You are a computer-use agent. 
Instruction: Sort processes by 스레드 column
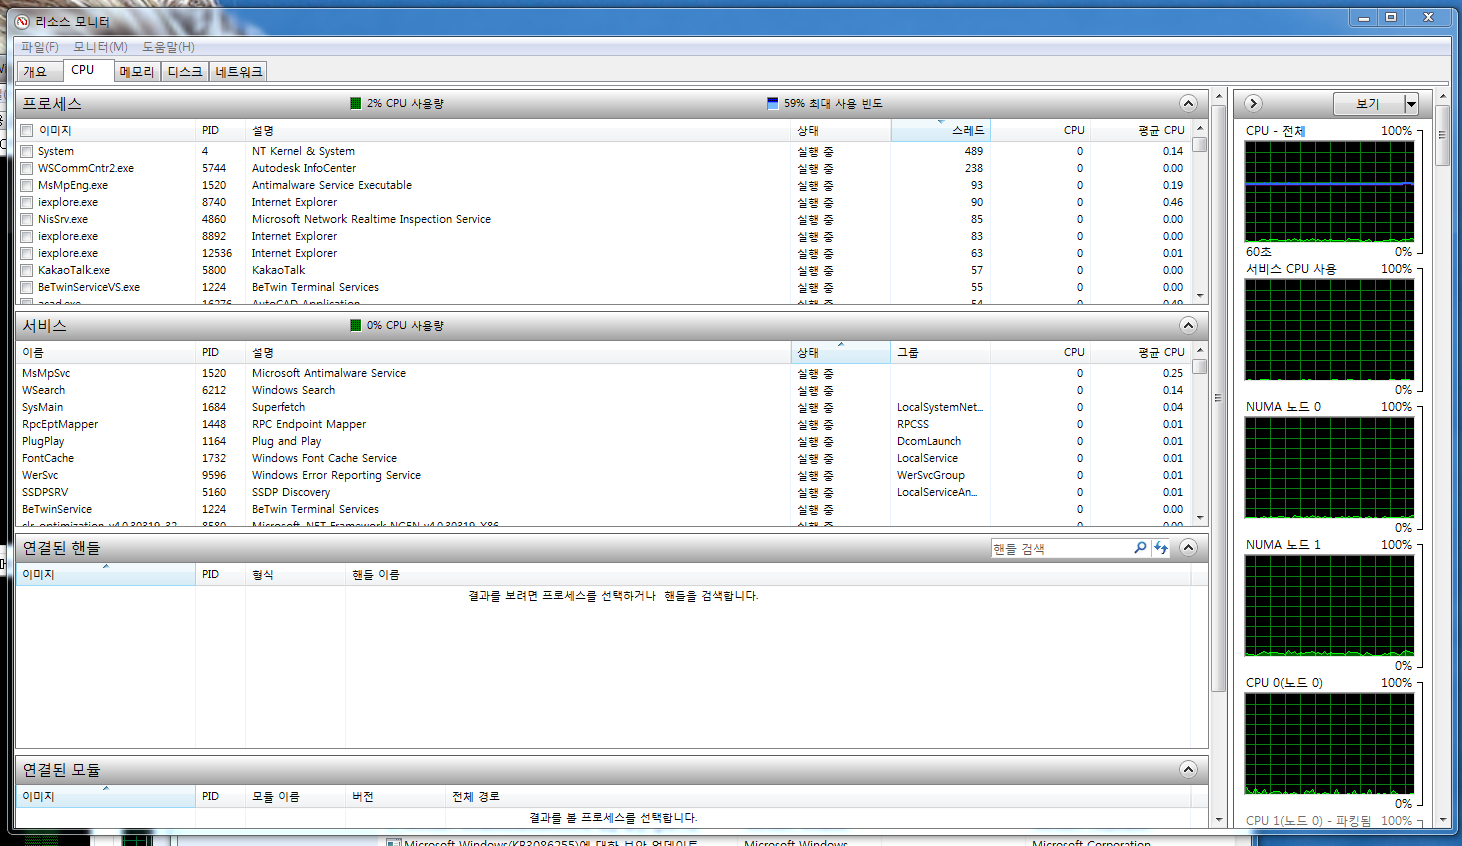click(x=940, y=130)
